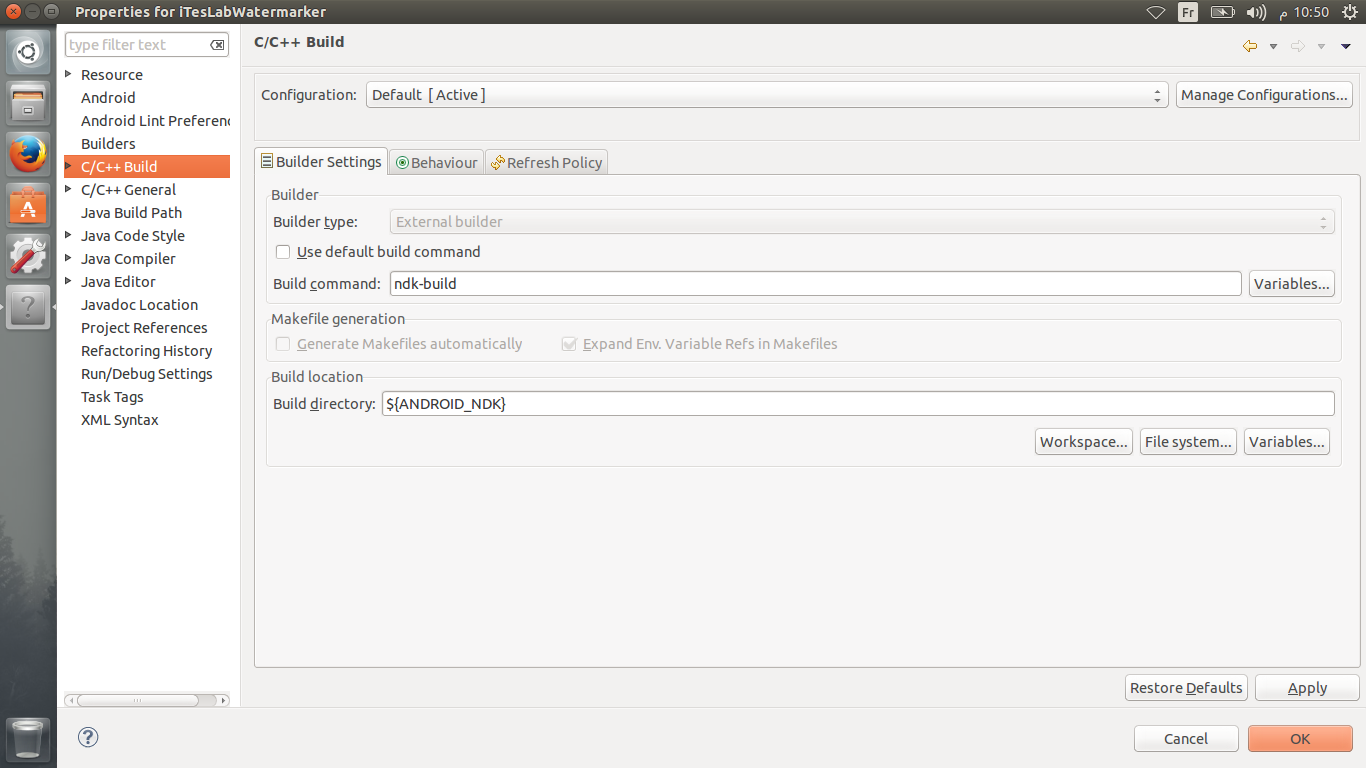
Task: Open System Settings from the launcher
Action: click(x=28, y=256)
